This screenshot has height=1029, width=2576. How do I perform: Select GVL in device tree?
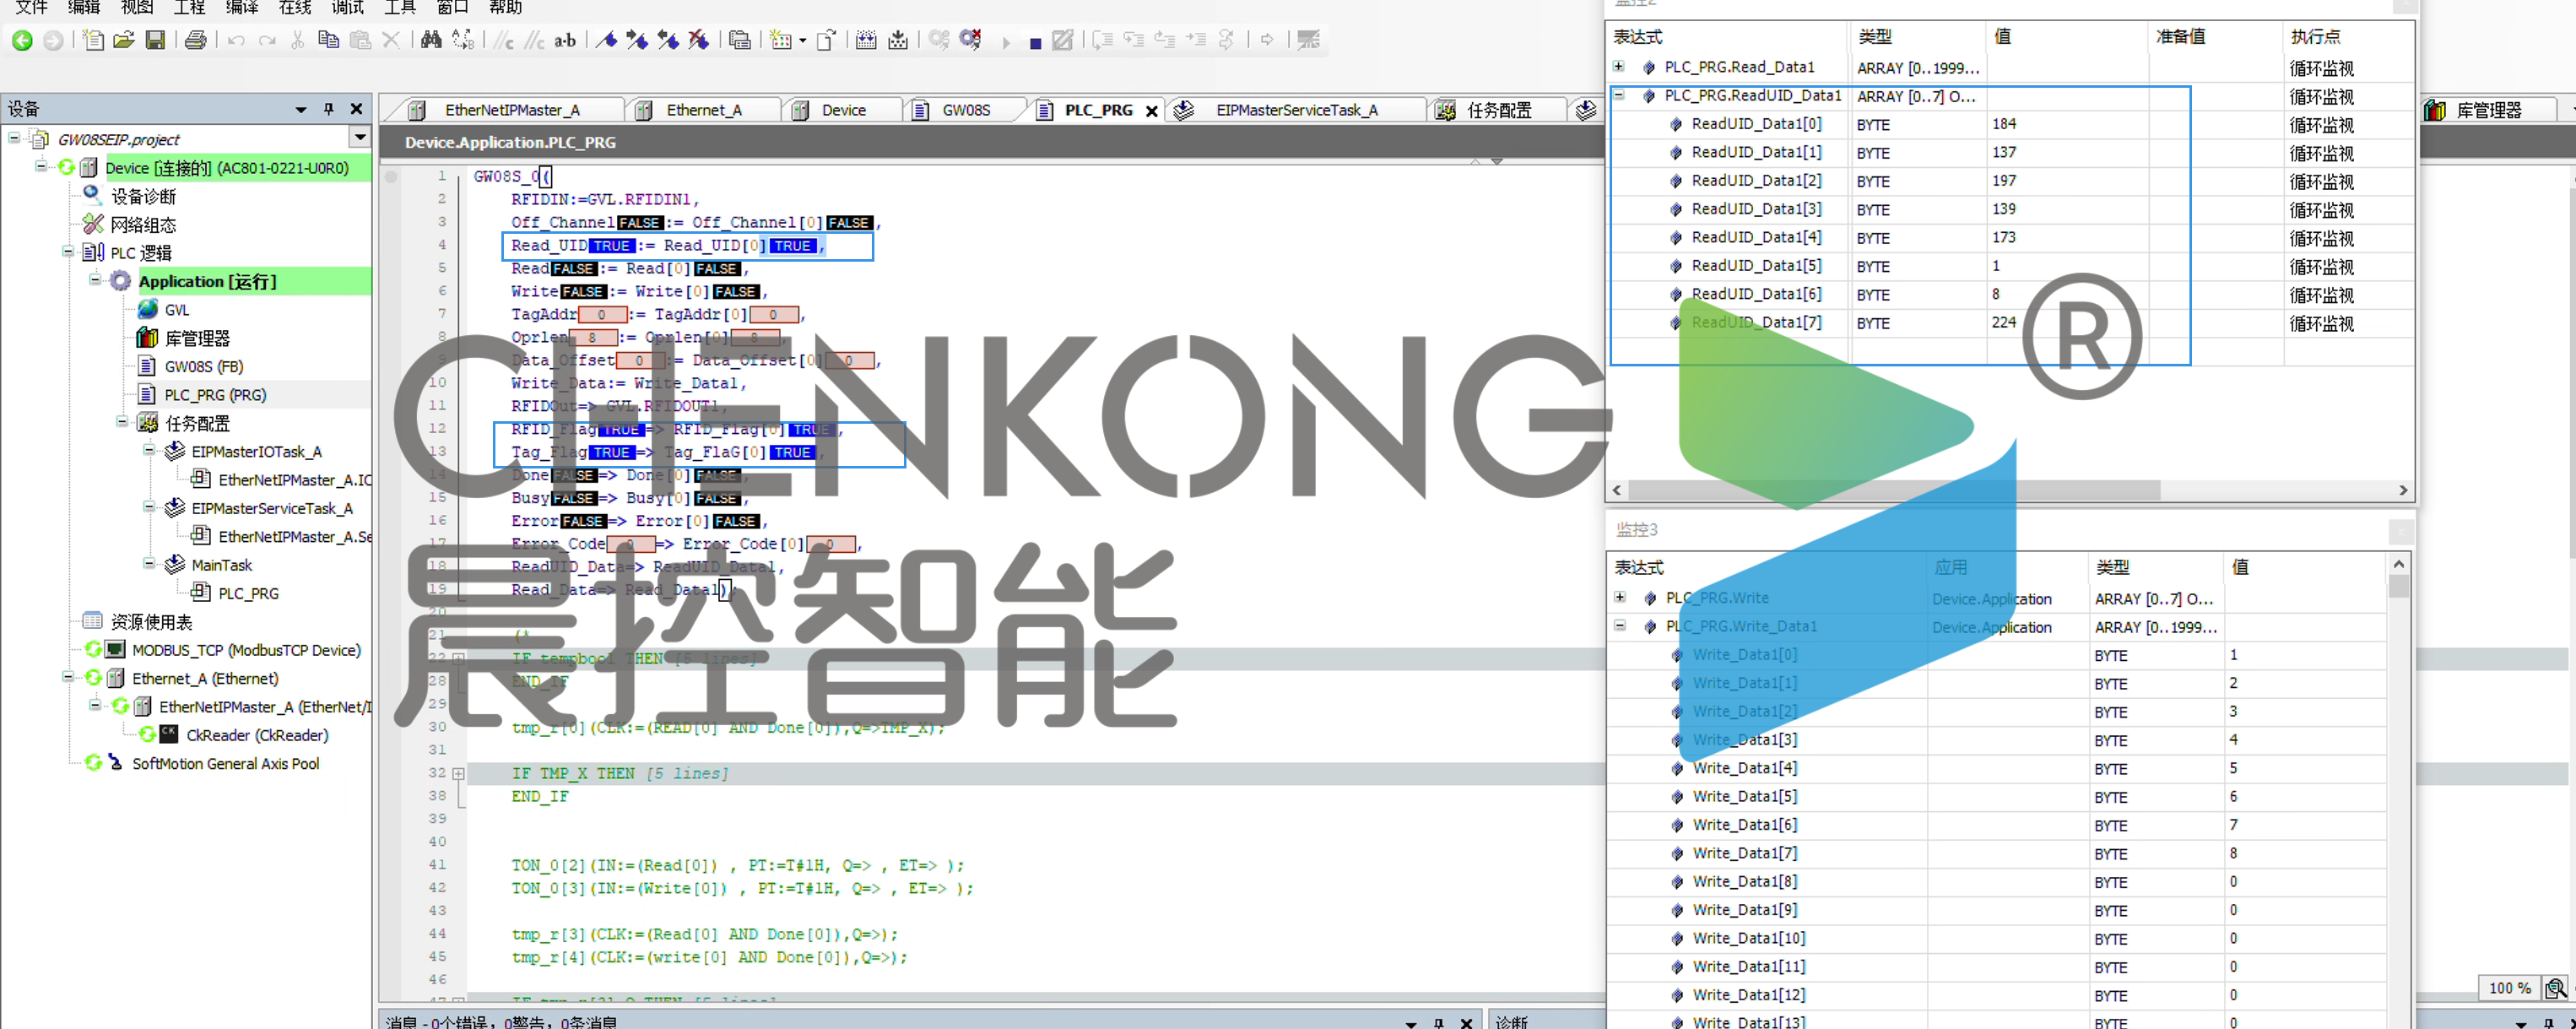(x=177, y=310)
